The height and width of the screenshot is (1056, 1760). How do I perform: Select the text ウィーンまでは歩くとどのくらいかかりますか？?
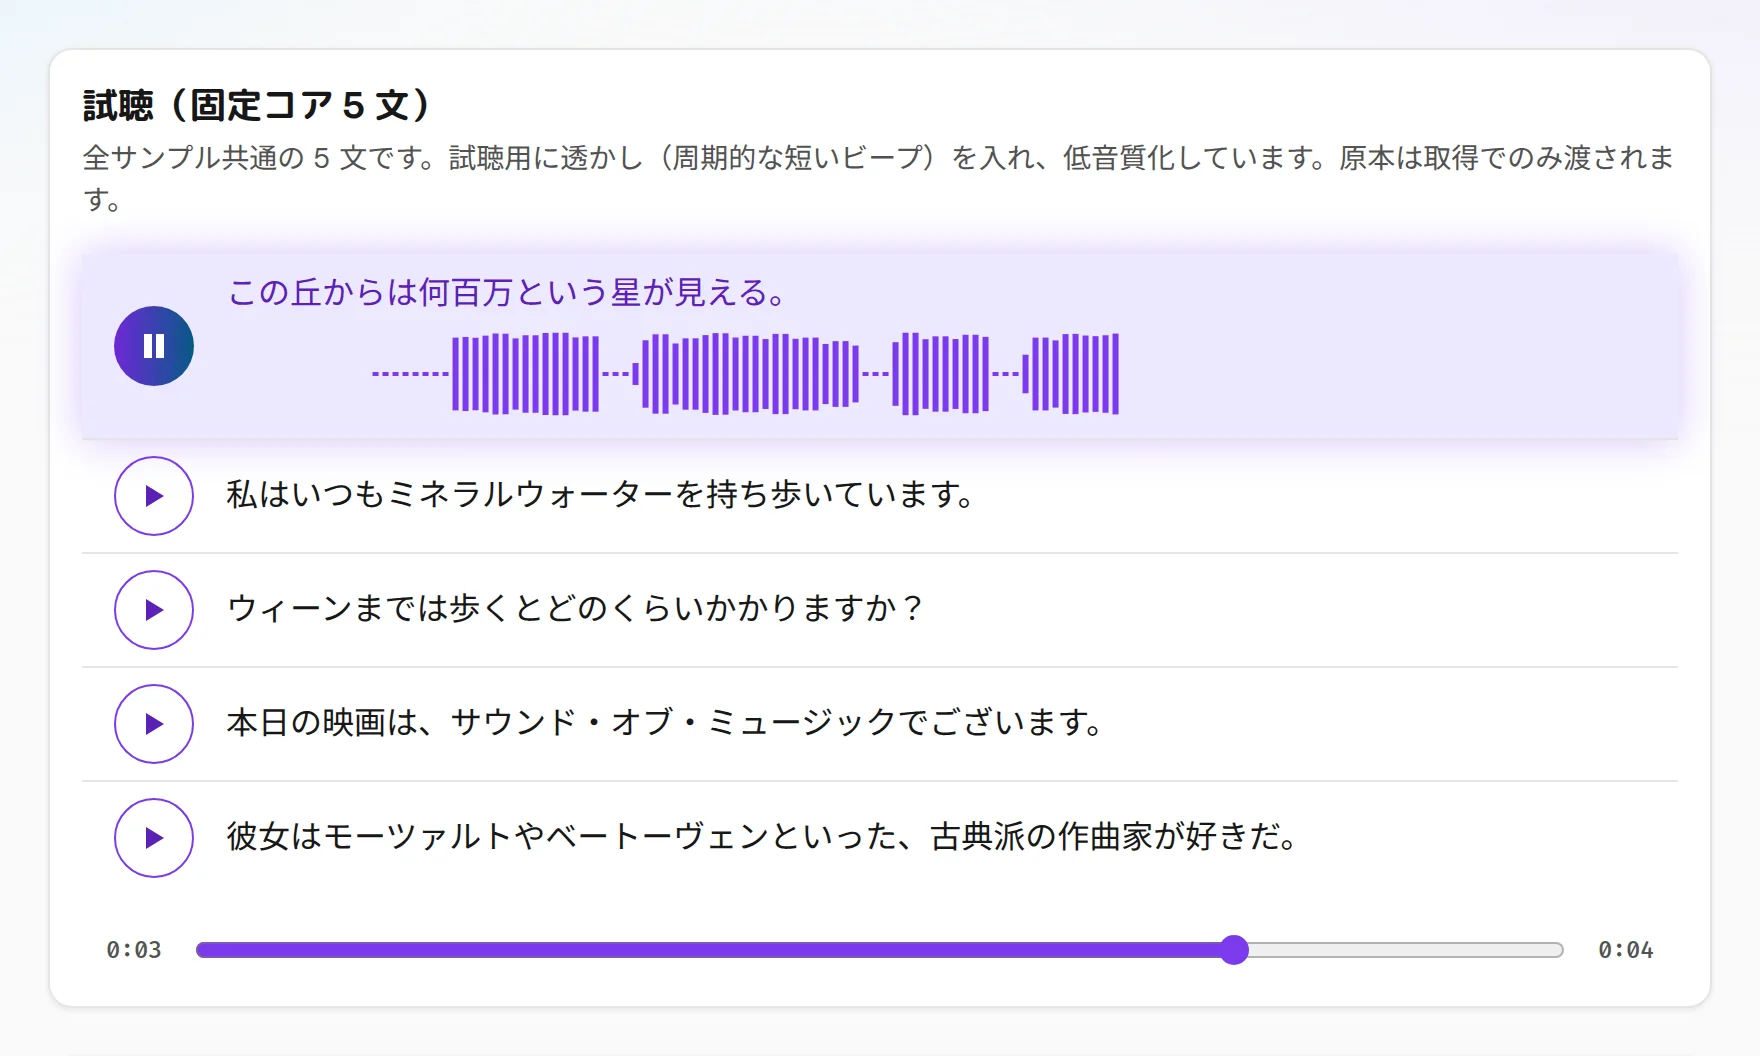pyautogui.click(x=576, y=609)
